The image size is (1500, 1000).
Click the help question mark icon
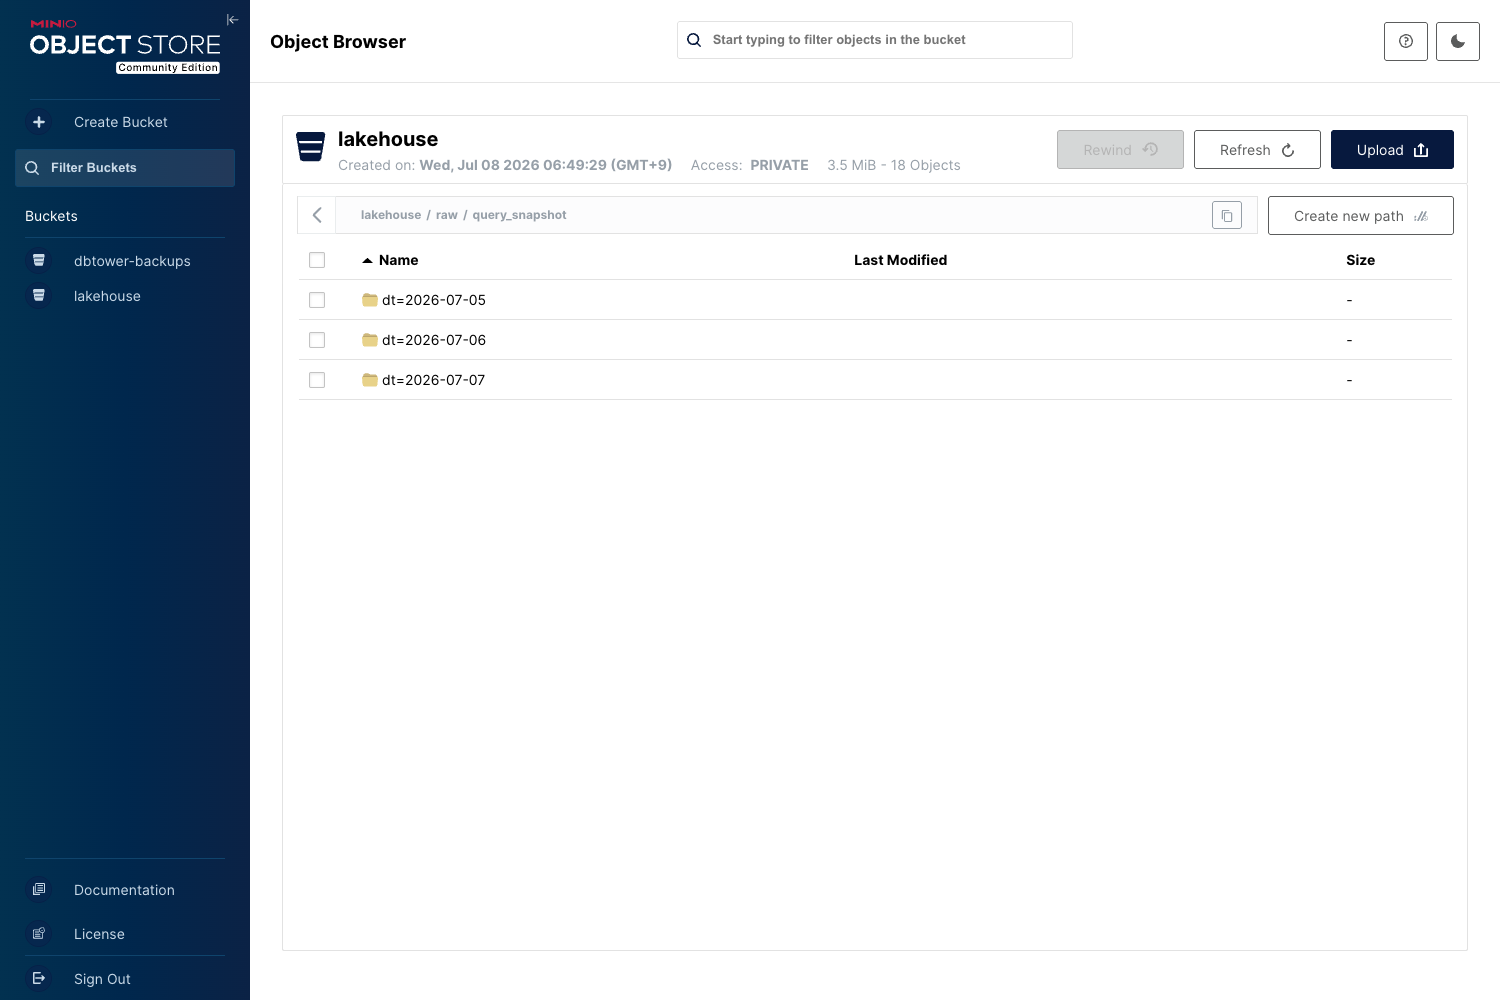pos(1406,41)
